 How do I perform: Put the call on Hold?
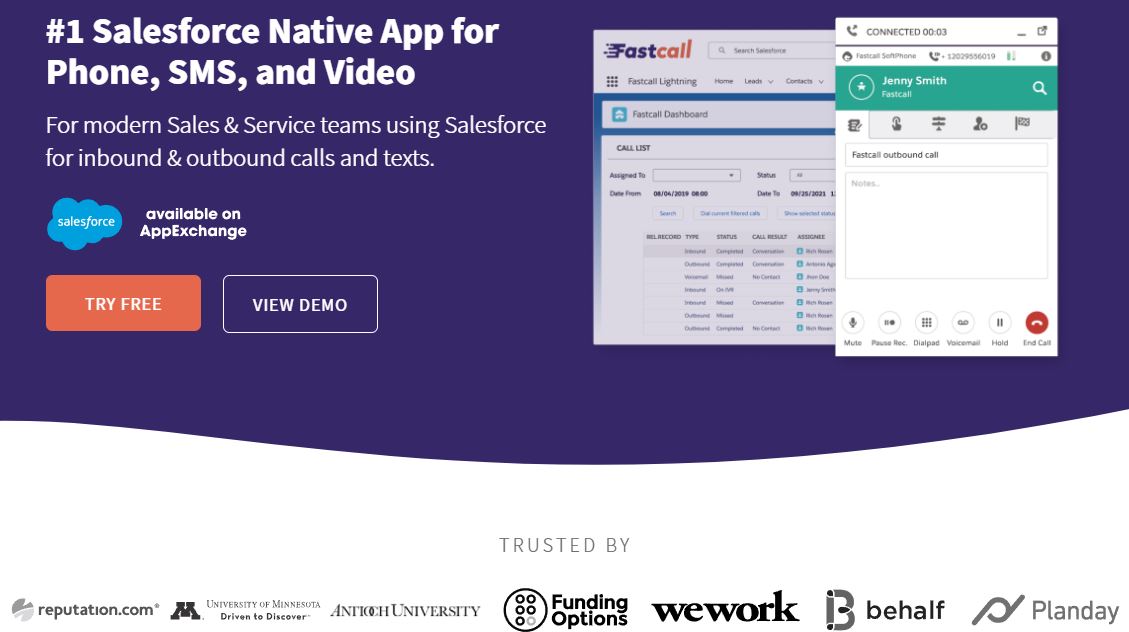999,322
